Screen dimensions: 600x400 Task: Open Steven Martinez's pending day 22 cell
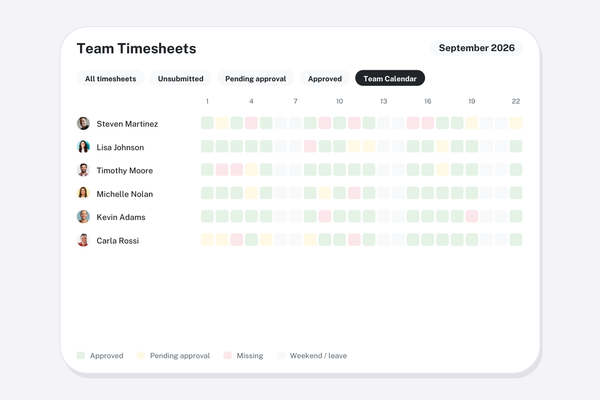pyautogui.click(x=516, y=123)
